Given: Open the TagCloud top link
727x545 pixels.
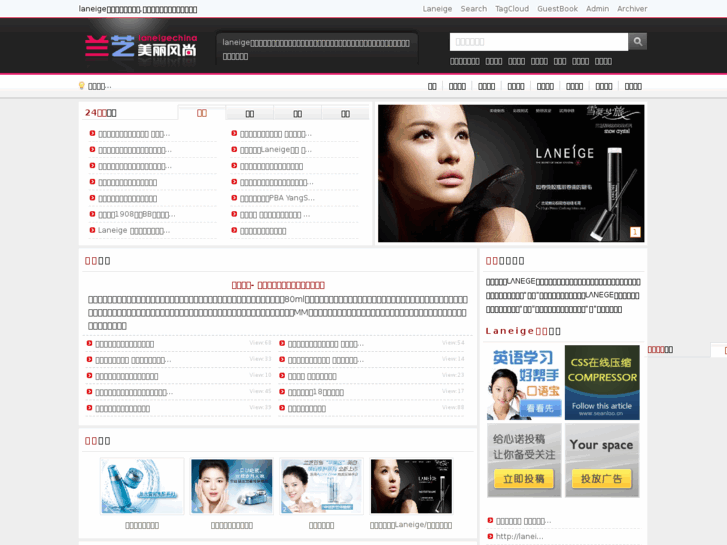Looking at the screenshot, I should 512,9.
